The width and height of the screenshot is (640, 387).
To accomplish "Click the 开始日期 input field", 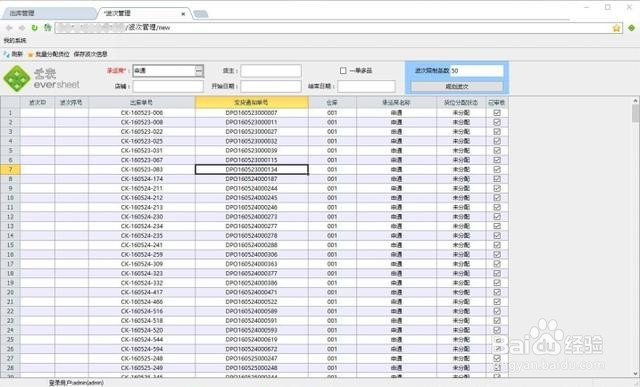I will (x=271, y=86).
